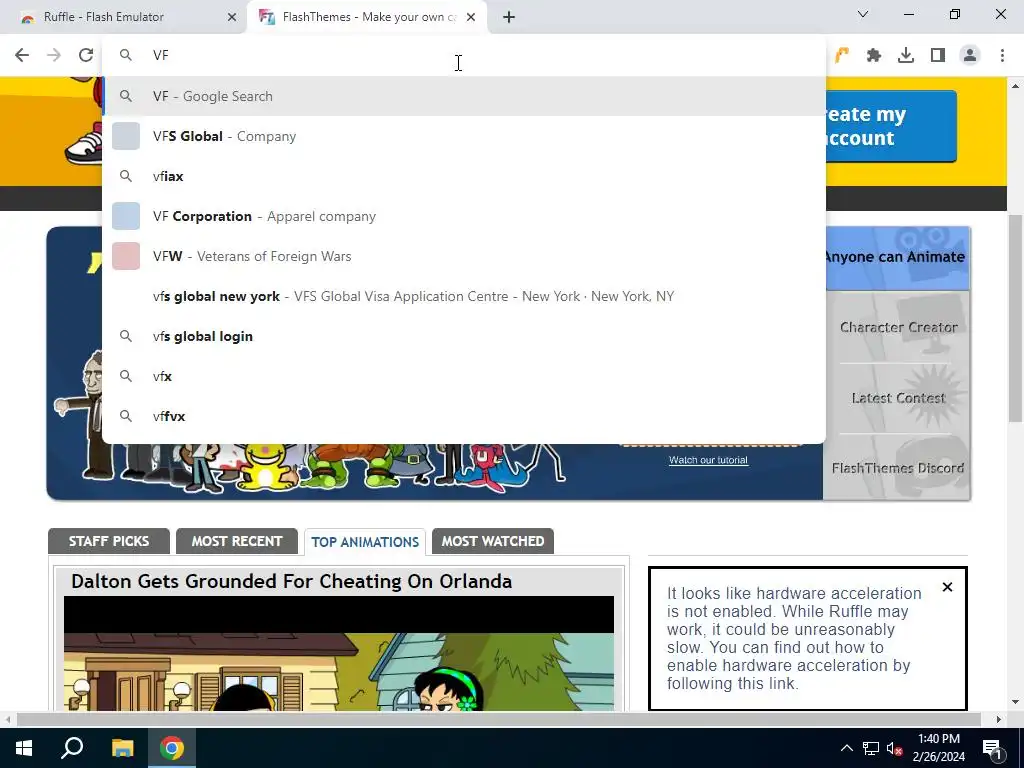Click the browser back arrow
The height and width of the screenshot is (768, 1024).
point(22,55)
